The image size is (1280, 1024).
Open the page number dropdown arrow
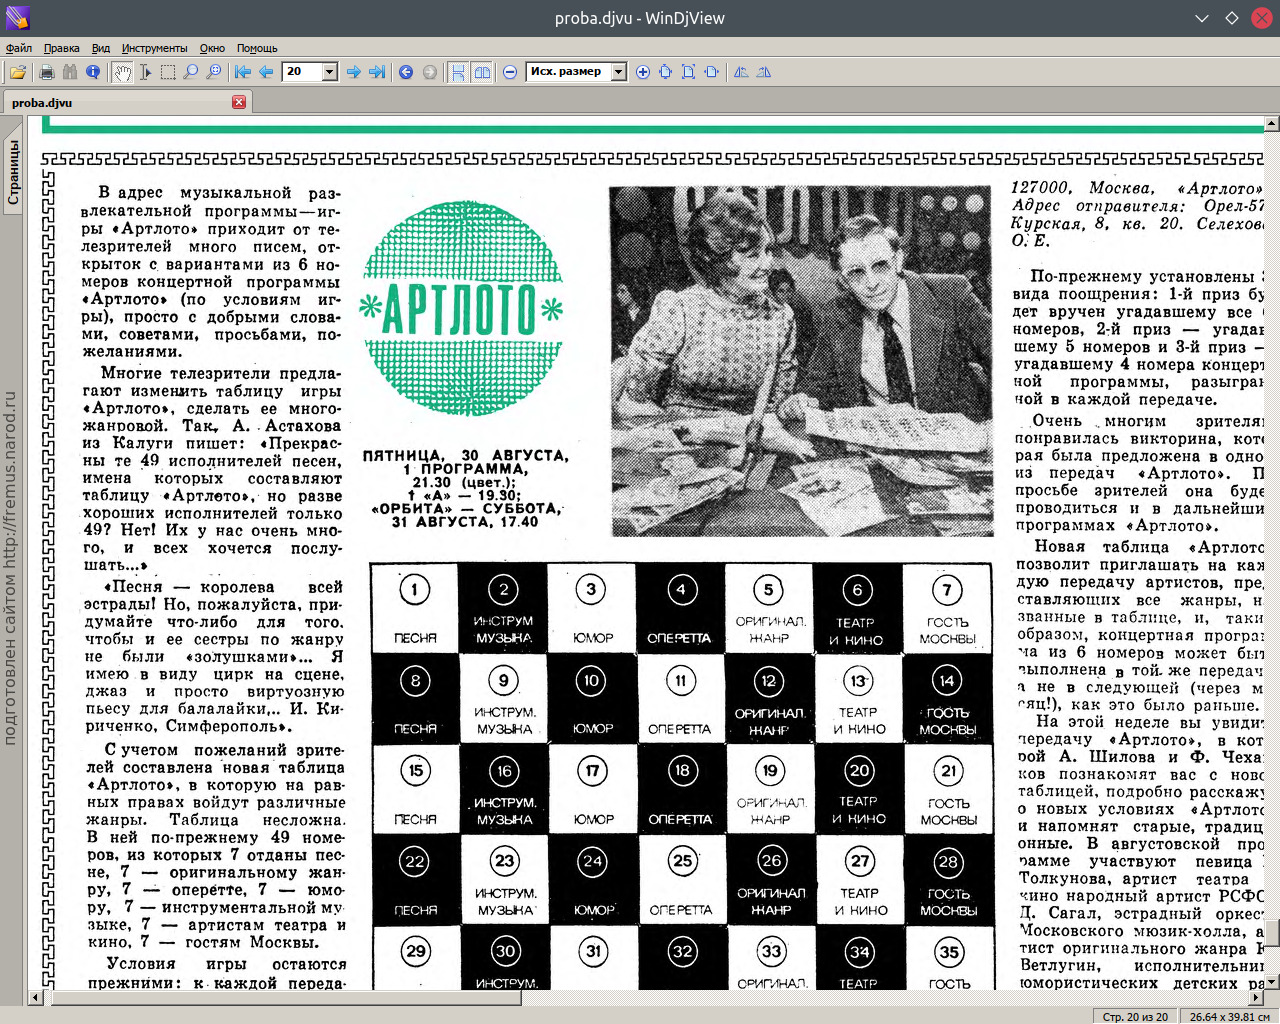point(330,72)
